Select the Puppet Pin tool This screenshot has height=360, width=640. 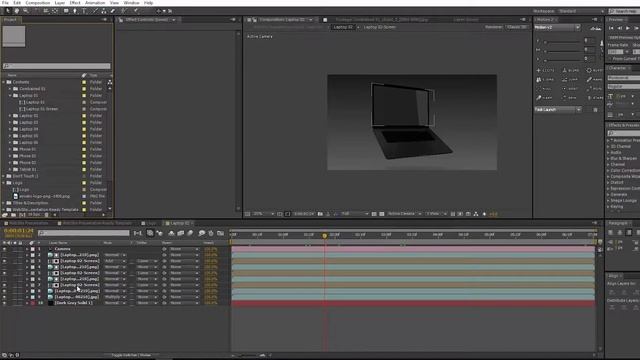(136, 11)
